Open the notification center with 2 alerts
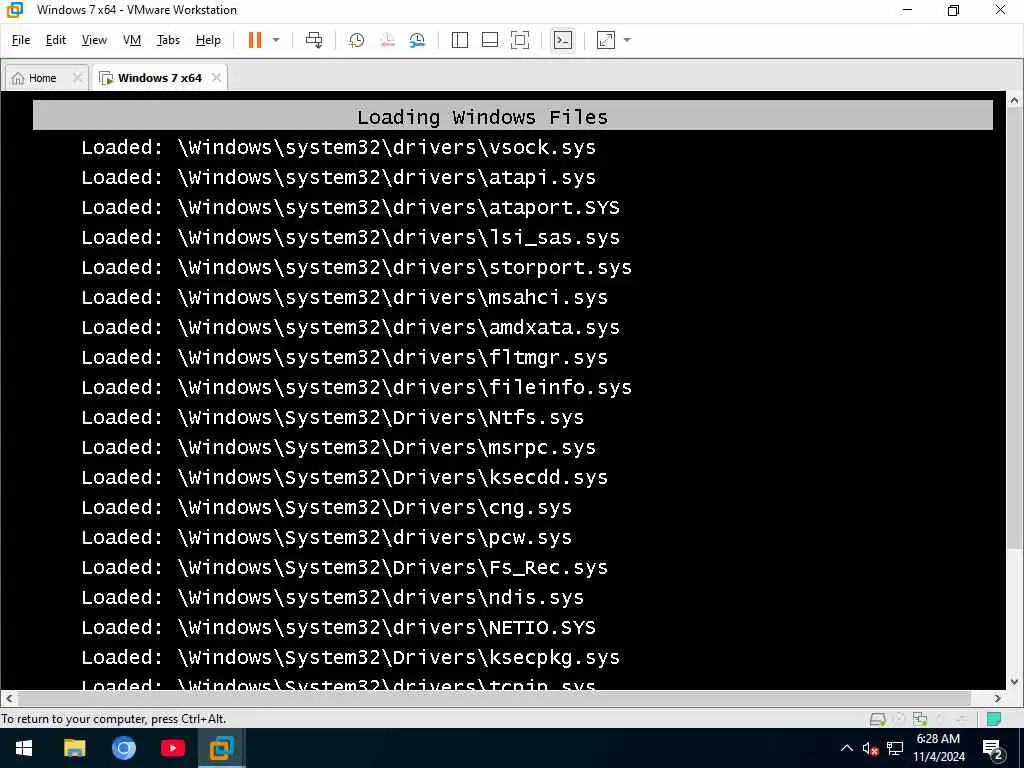This screenshot has width=1024, height=768. (x=993, y=749)
